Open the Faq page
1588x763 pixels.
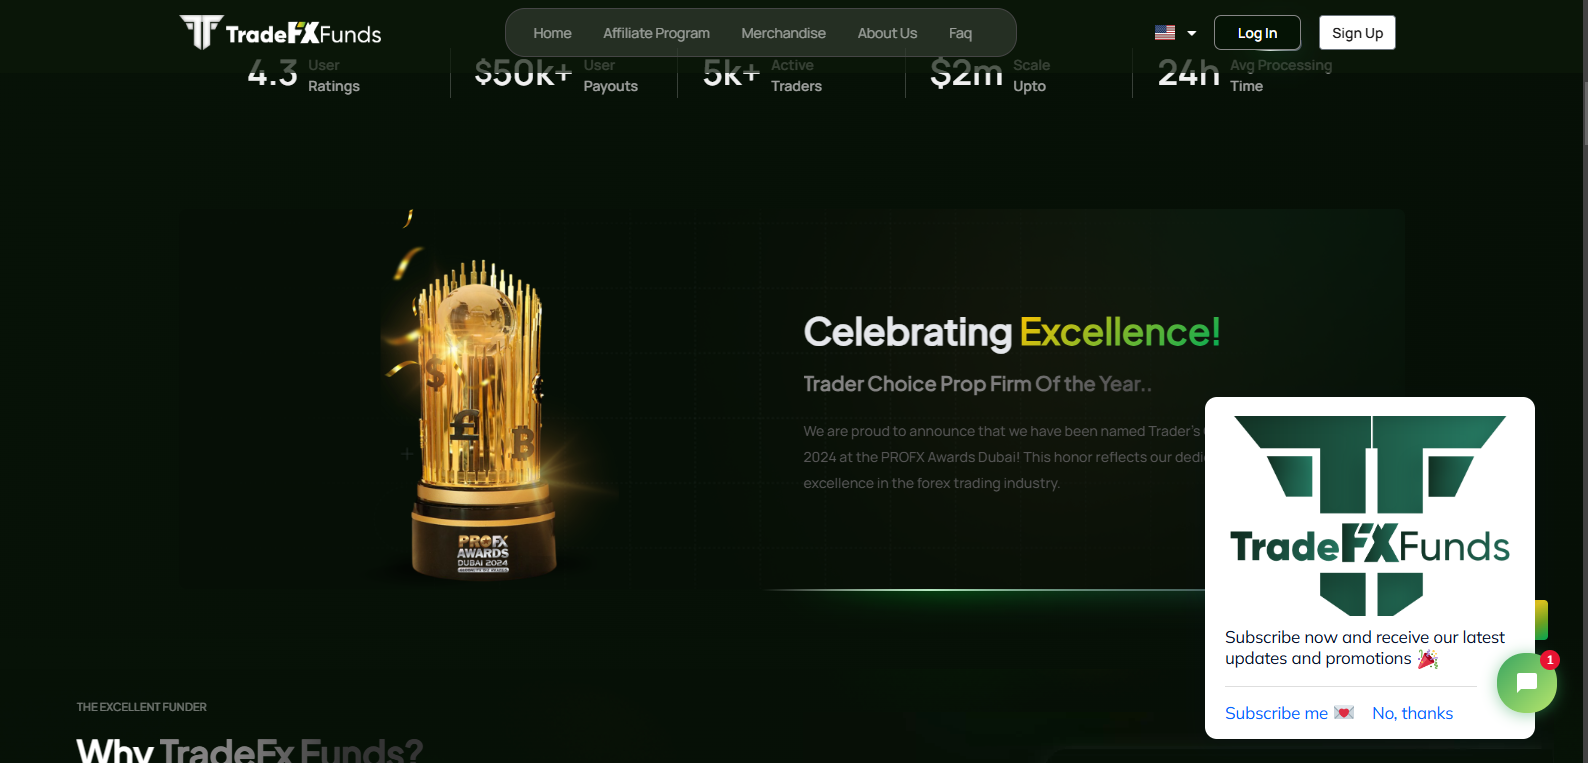pyautogui.click(x=960, y=33)
